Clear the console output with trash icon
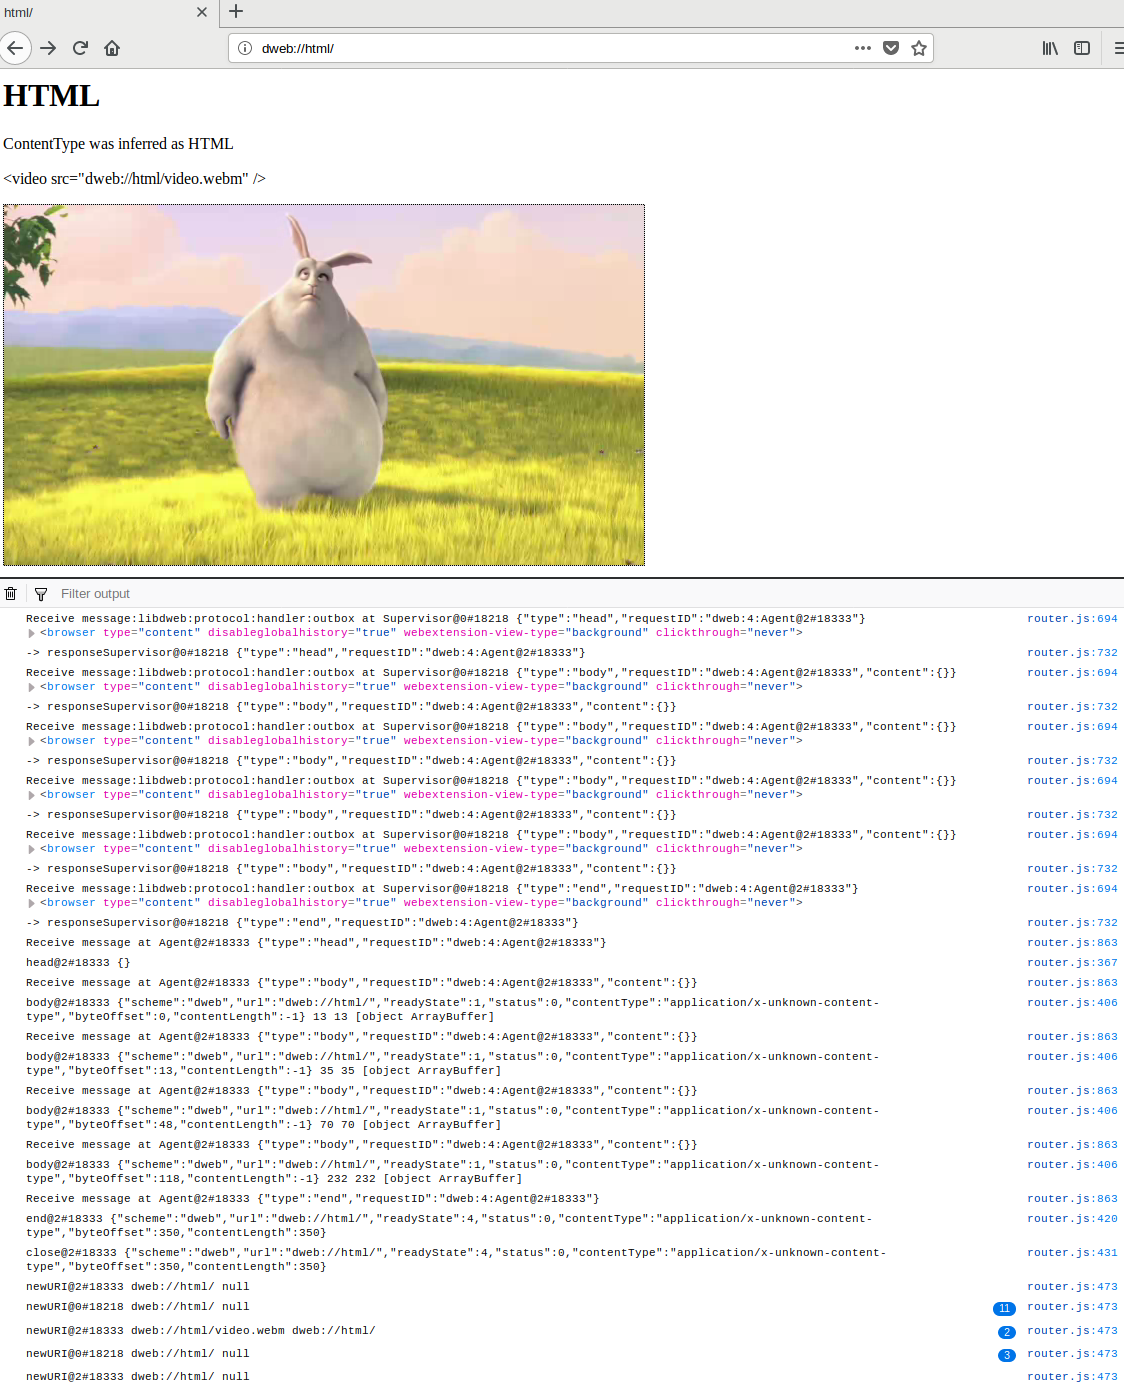Image resolution: width=1124 pixels, height=1385 pixels. (x=11, y=593)
